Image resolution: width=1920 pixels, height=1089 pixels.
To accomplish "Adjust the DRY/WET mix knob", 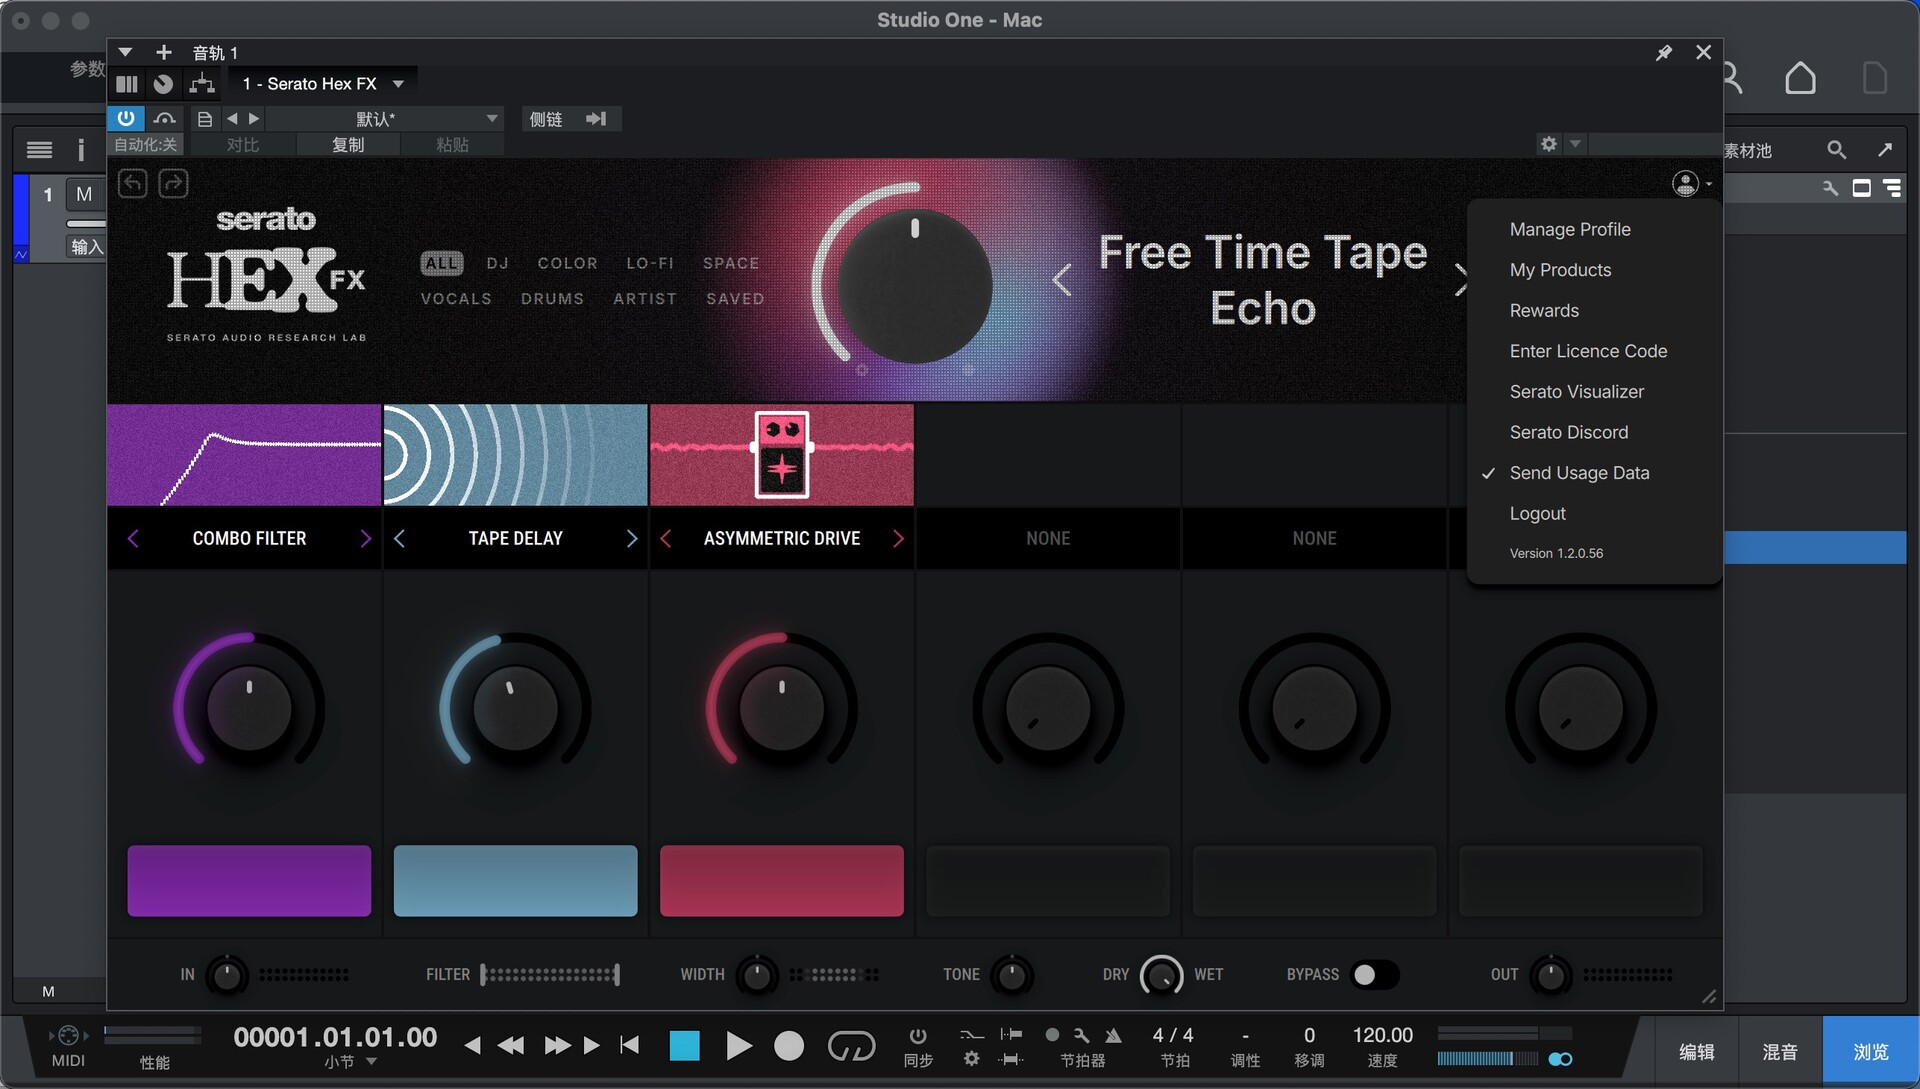I will (1161, 975).
